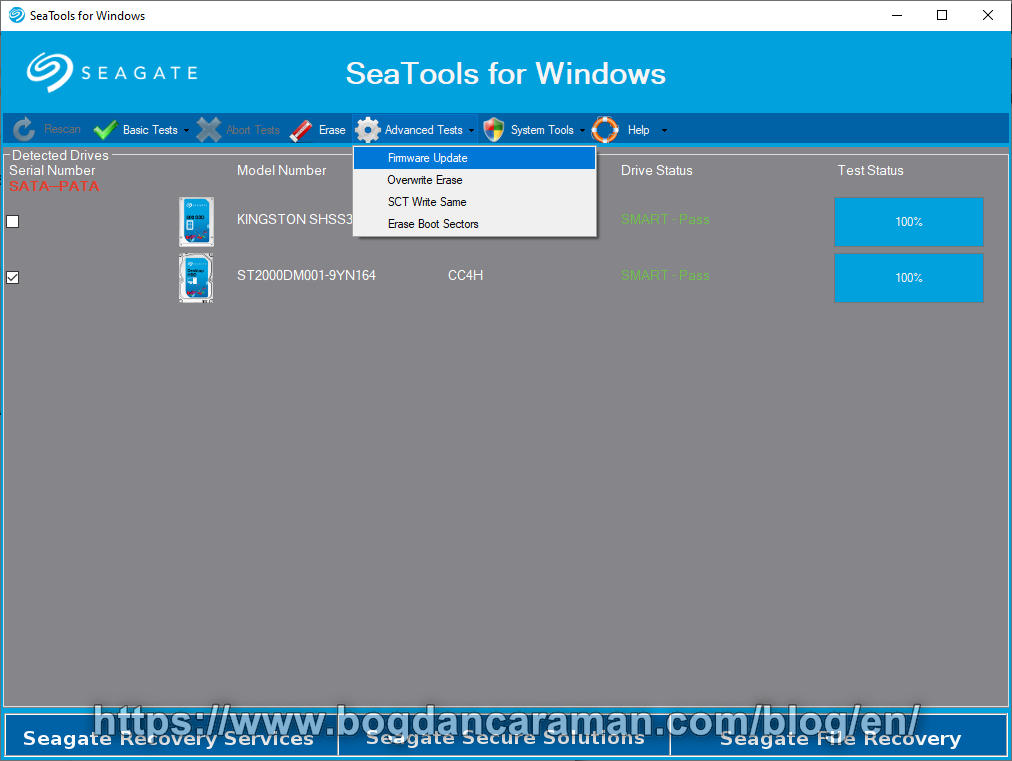Click the red SATA-PATA label

54,187
